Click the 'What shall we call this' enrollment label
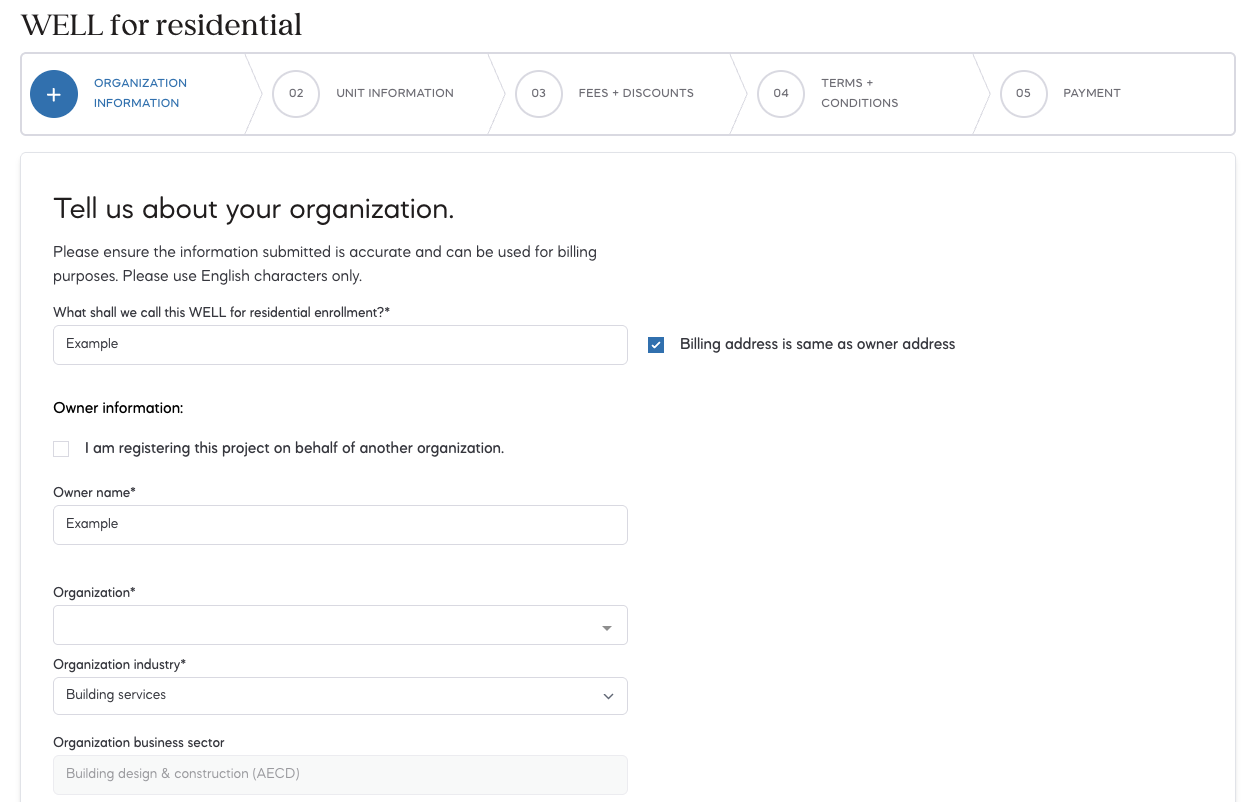This screenshot has height=802, width=1252. (222, 312)
